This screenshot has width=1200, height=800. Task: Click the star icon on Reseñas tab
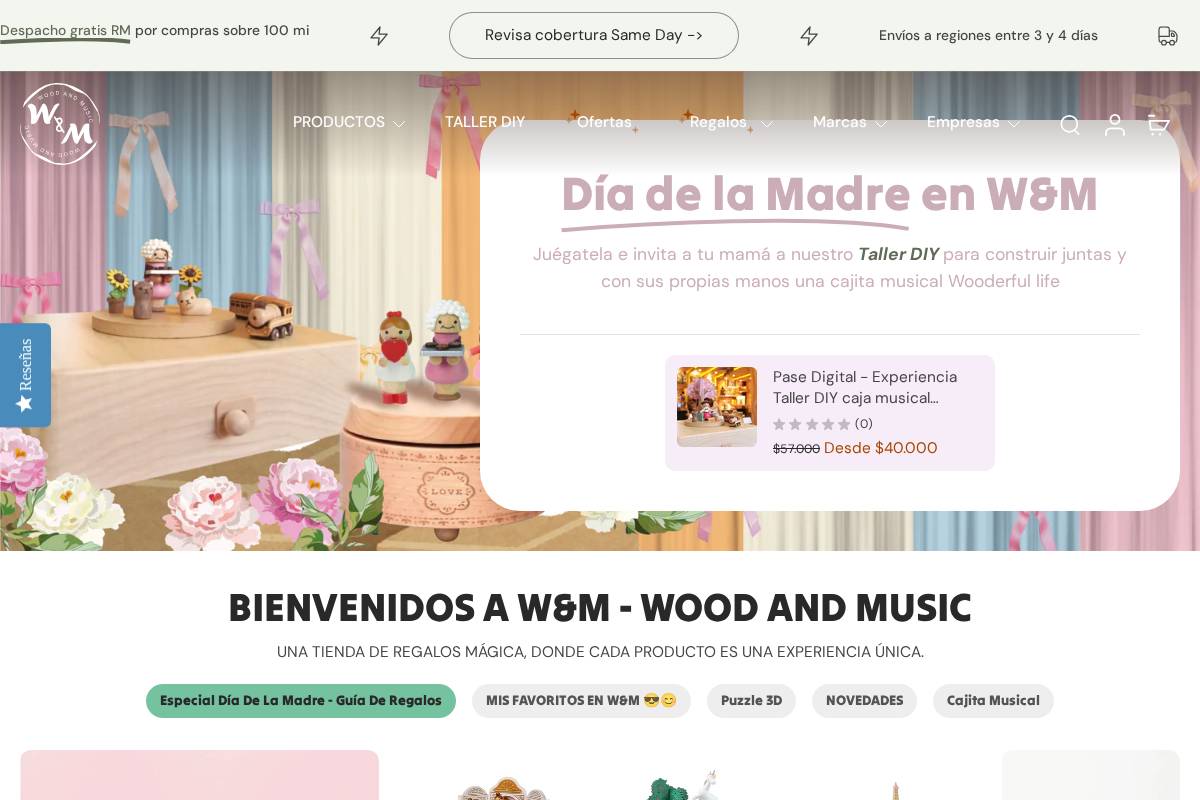click(x=25, y=403)
